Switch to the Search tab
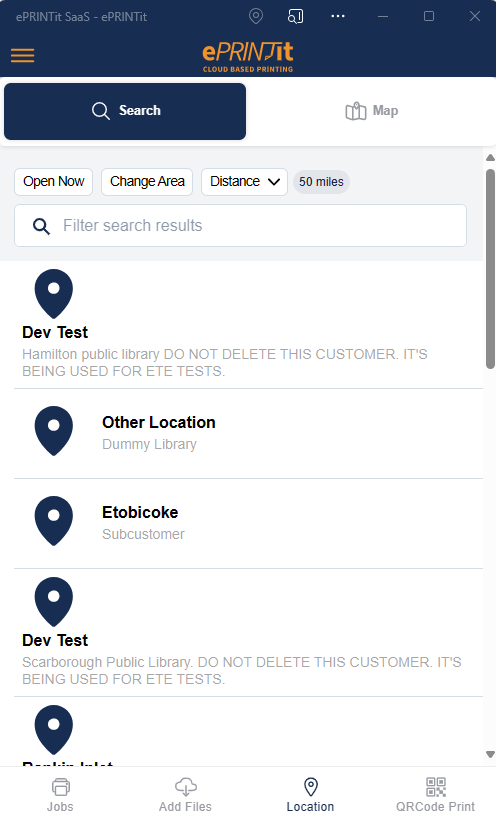The width and height of the screenshot is (496, 821). point(125,111)
